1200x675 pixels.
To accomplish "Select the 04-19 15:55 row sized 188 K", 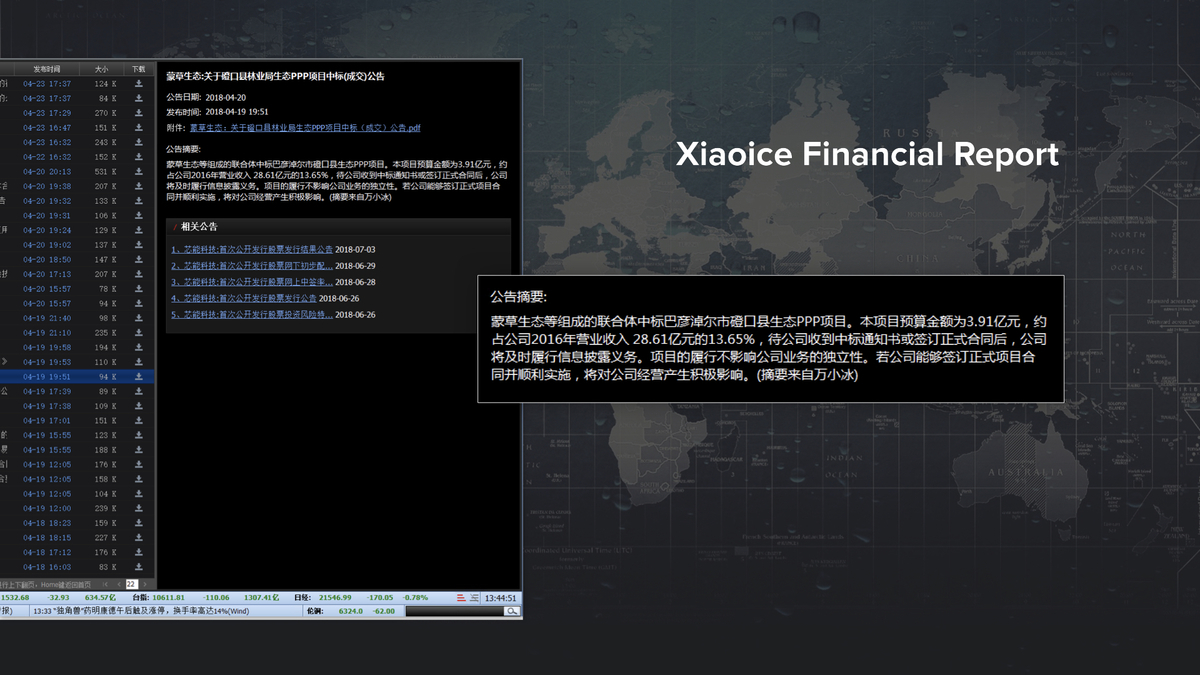I will pos(77,450).
